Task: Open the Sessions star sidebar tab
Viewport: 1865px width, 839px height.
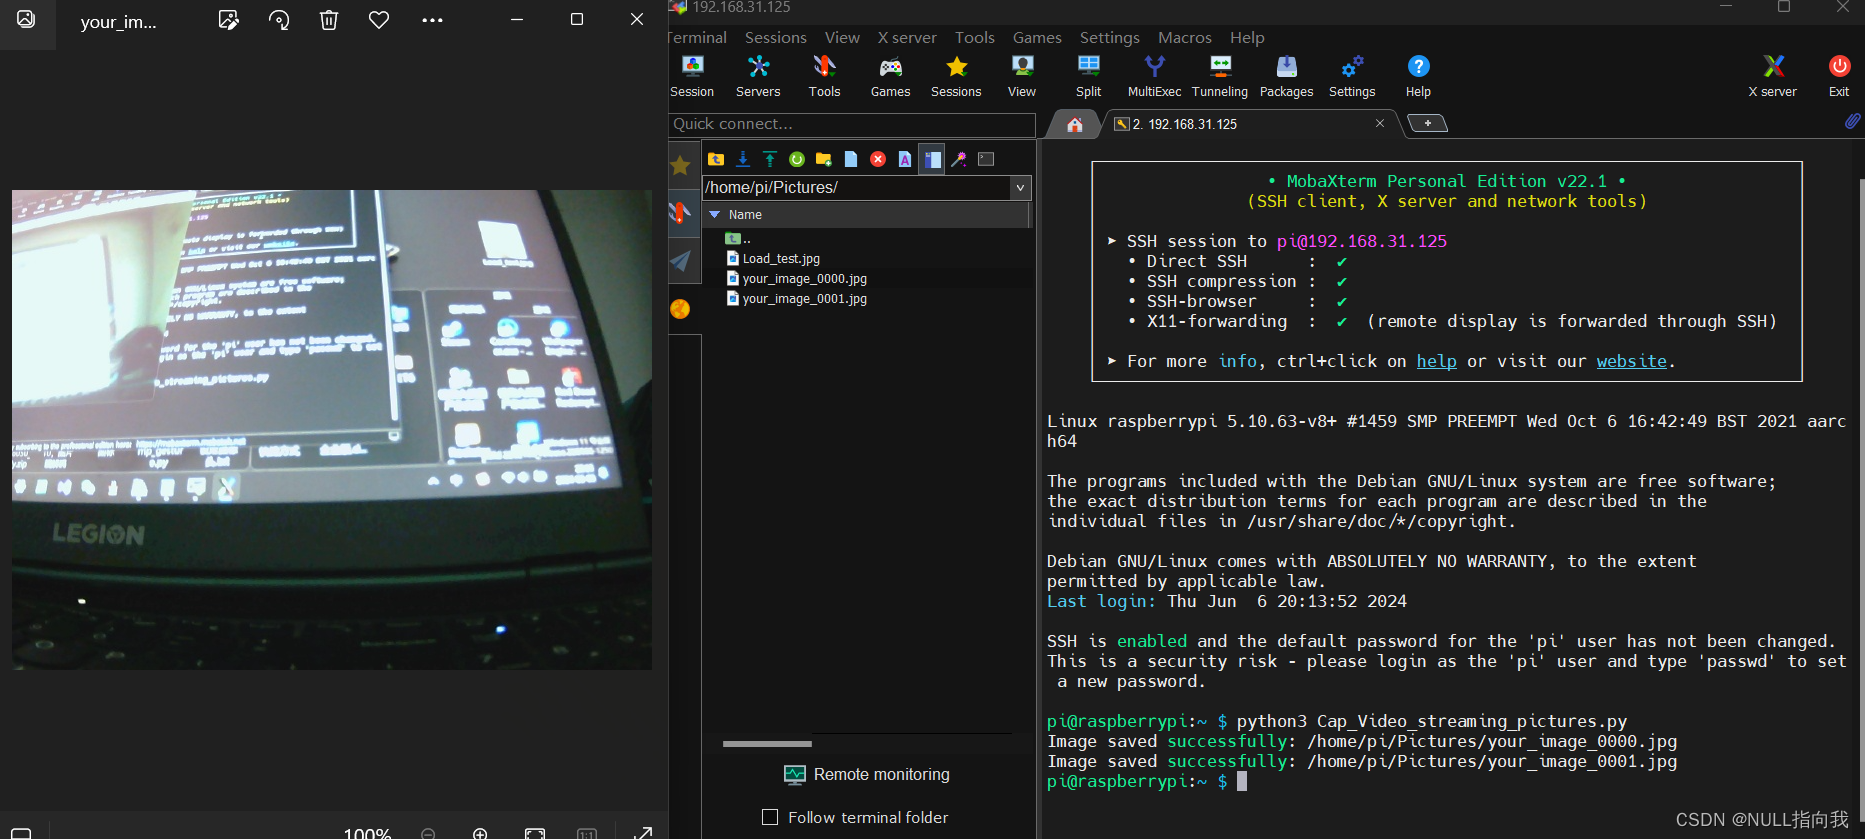Action: [681, 166]
